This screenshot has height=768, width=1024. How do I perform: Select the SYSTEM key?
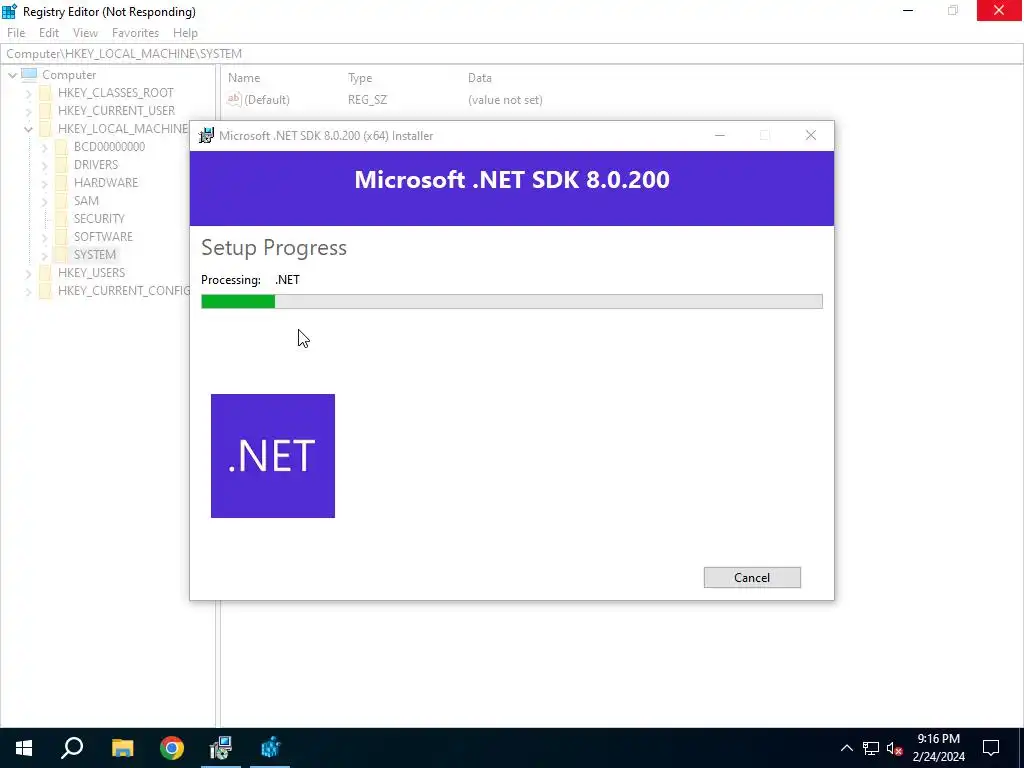[95, 254]
